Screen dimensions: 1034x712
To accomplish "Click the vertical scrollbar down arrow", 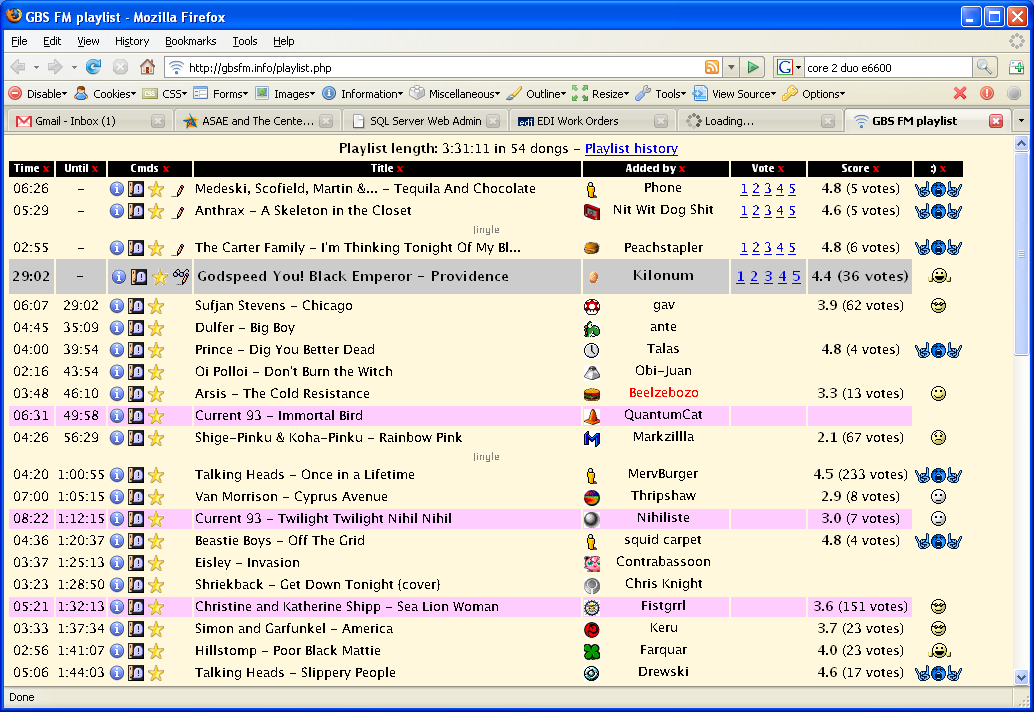I will click(x=1021, y=677).
